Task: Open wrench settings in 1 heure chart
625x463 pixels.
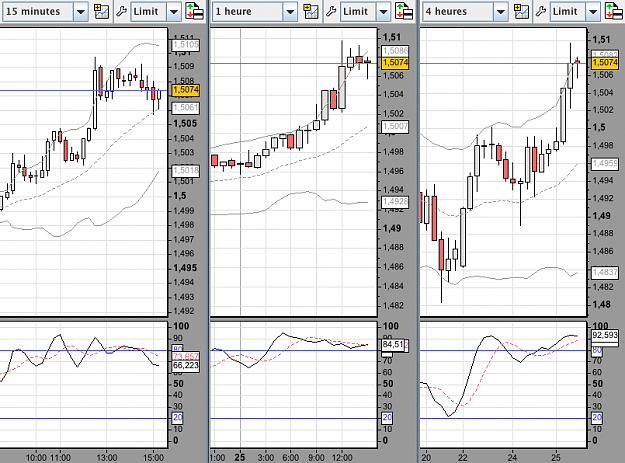Action: point(331,12)
